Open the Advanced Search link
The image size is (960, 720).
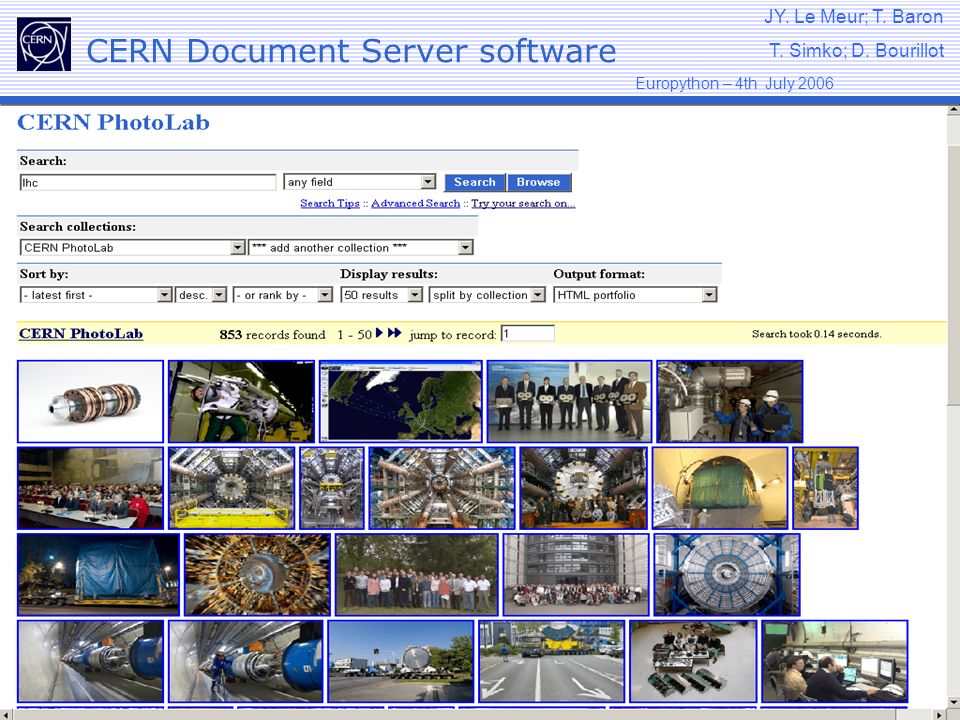[x=415, y=203]
